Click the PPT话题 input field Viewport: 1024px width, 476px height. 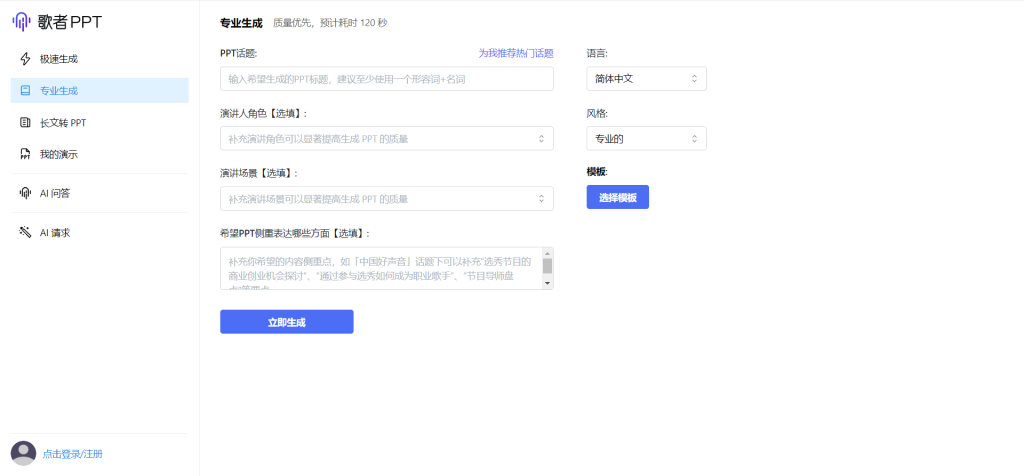pos(386,79)
